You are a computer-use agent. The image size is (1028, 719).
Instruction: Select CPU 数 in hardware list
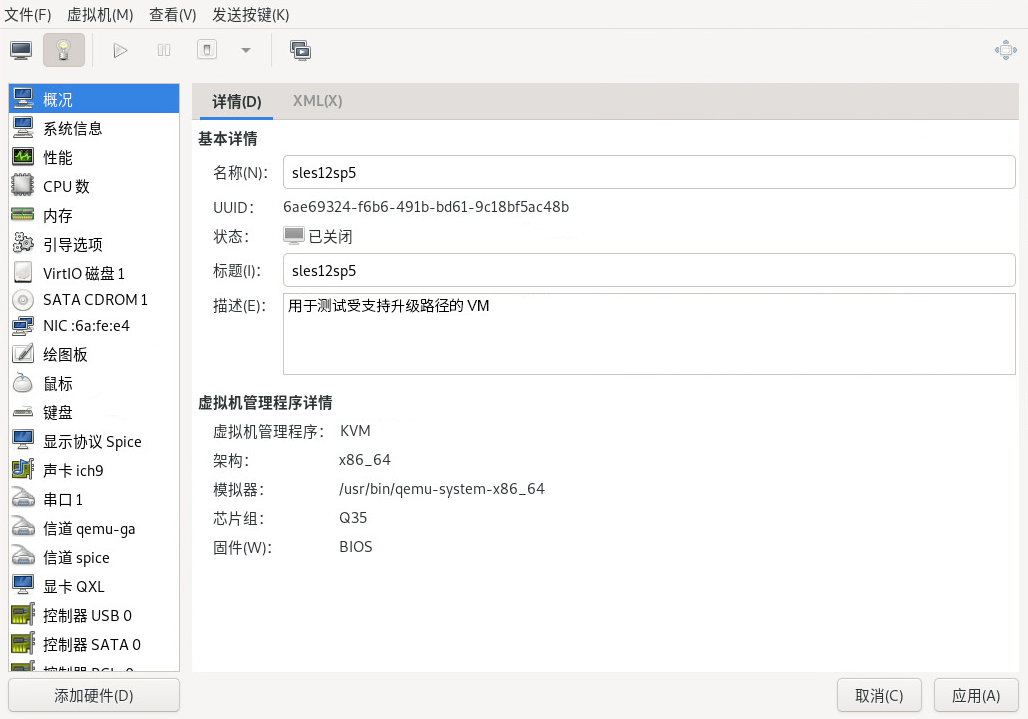[66, 186]
